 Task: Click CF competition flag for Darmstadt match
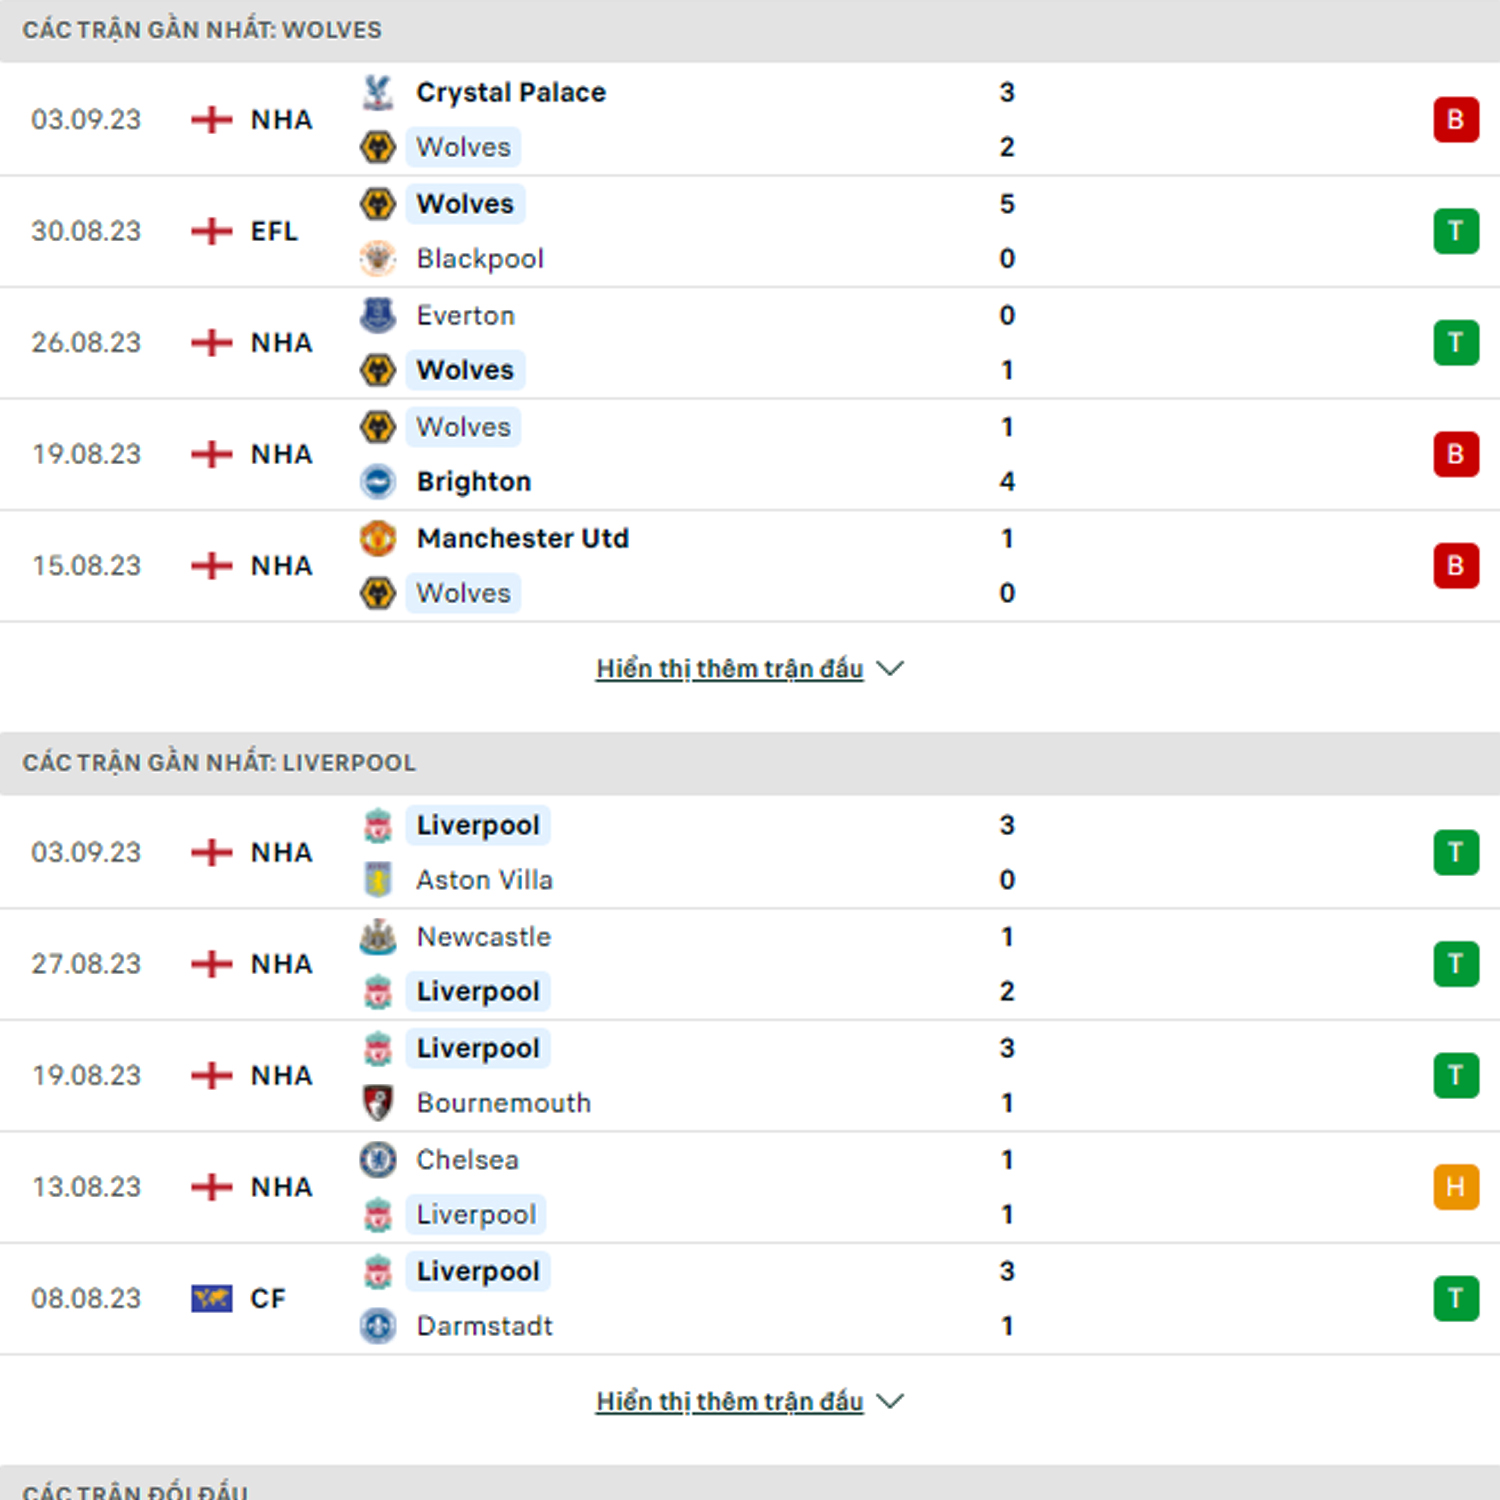pyautogui.click(x=212, y=1299)
